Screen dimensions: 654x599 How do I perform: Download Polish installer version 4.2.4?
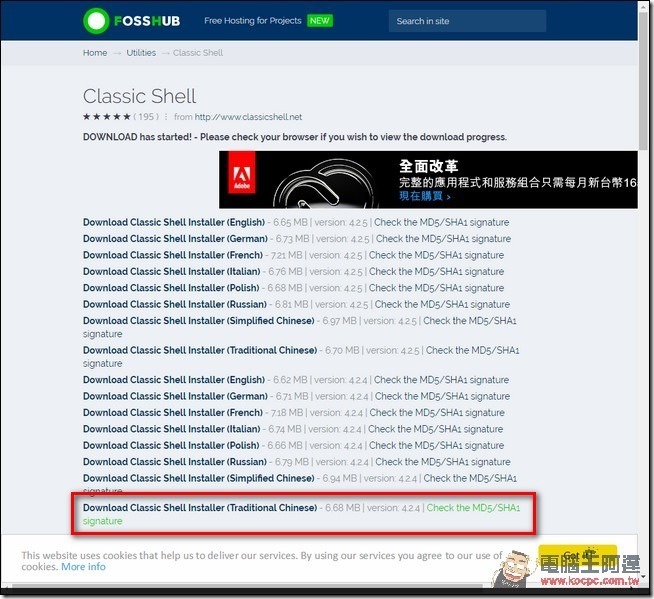coord(171,445)
